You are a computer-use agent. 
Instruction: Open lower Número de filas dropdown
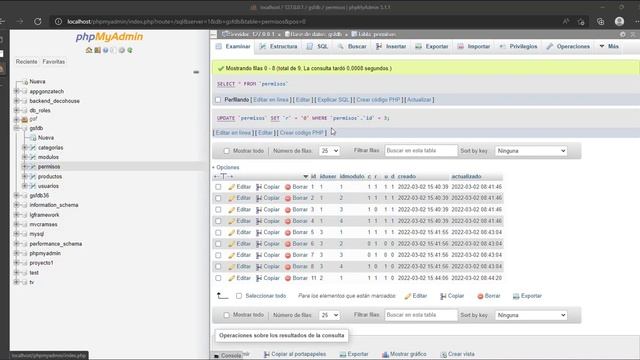tap(329, 315)
